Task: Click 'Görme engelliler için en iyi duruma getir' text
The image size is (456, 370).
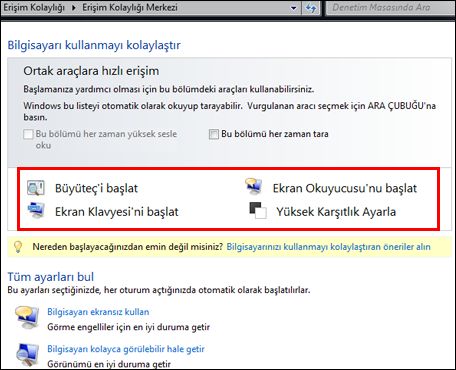Action: click(128, 327)
